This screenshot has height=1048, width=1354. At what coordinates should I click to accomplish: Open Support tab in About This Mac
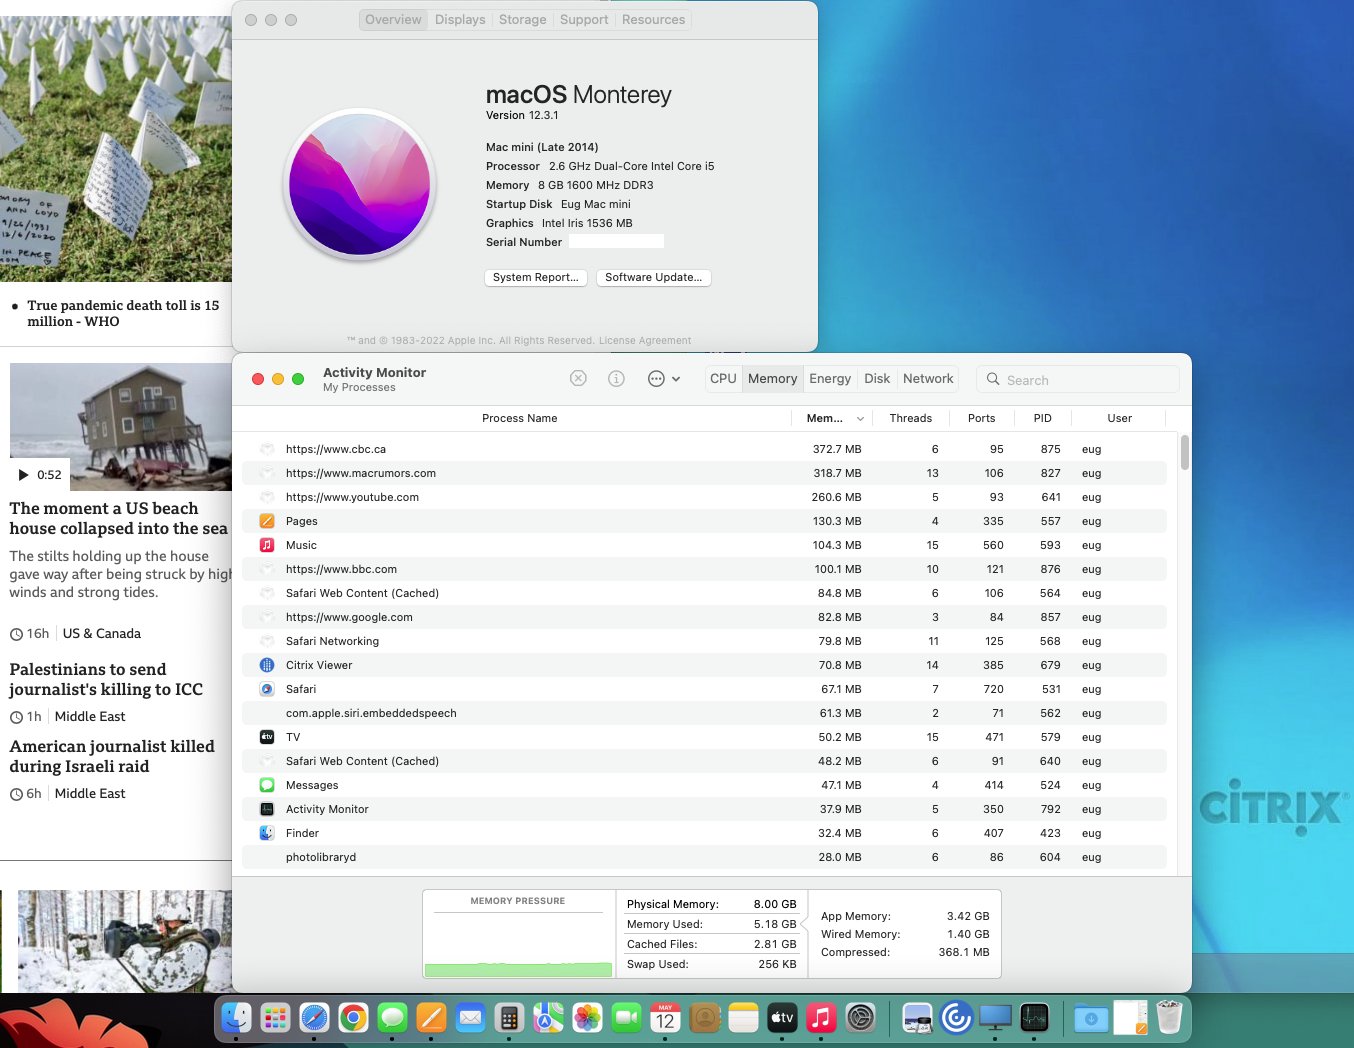(584, 20)
